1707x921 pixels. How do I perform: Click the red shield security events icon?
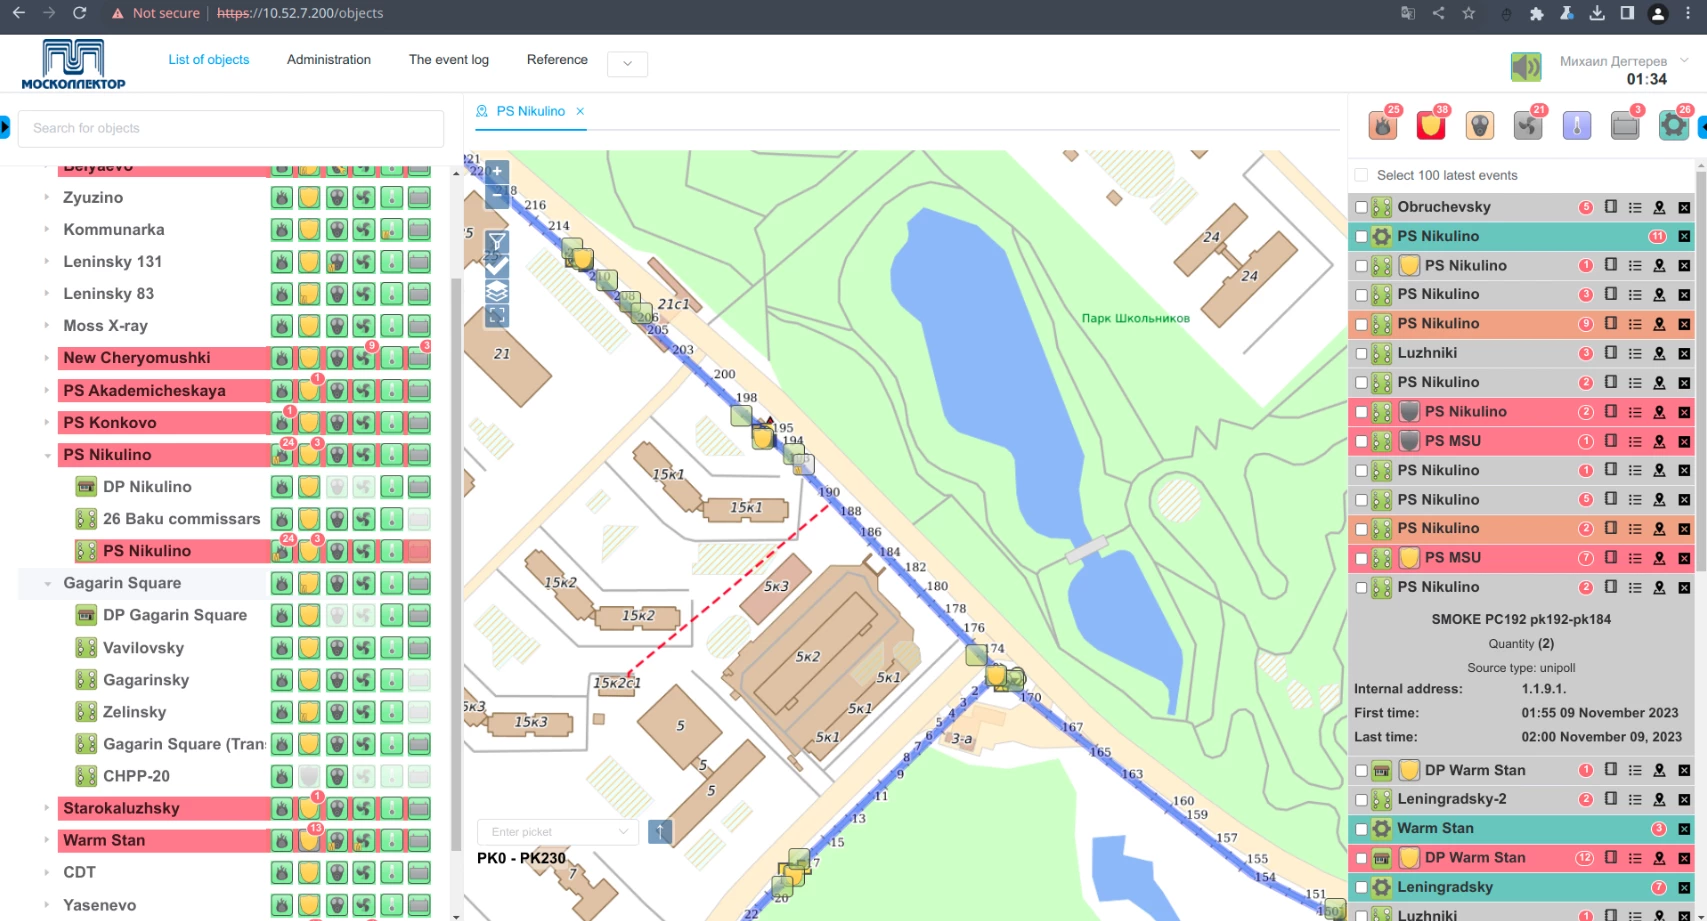(x=1431, y=126)
